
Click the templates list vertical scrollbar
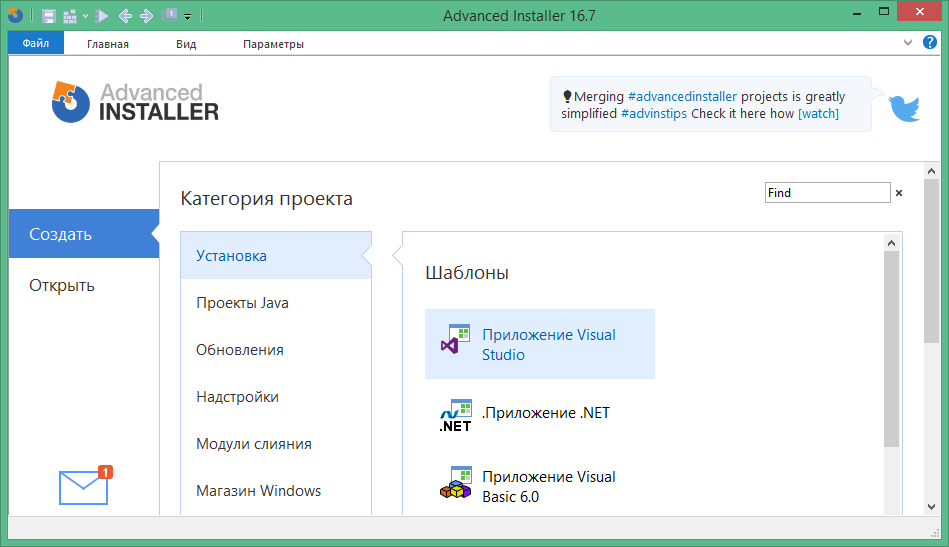coord(891,350)
